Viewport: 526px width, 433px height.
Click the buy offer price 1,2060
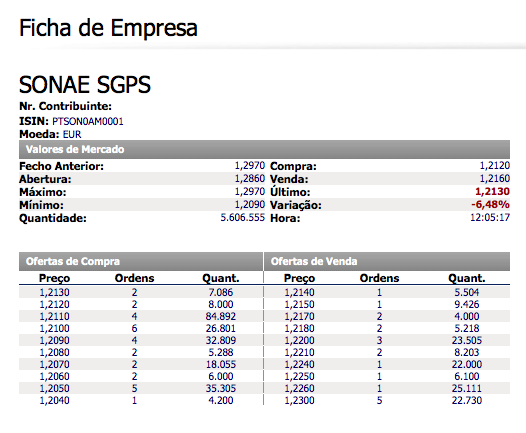(x=54, y=377)
